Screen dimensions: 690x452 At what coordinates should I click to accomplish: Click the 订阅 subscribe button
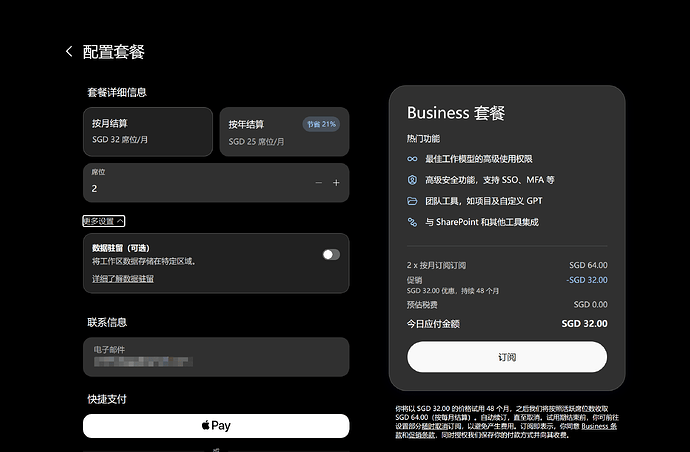[x=507, y=357]
